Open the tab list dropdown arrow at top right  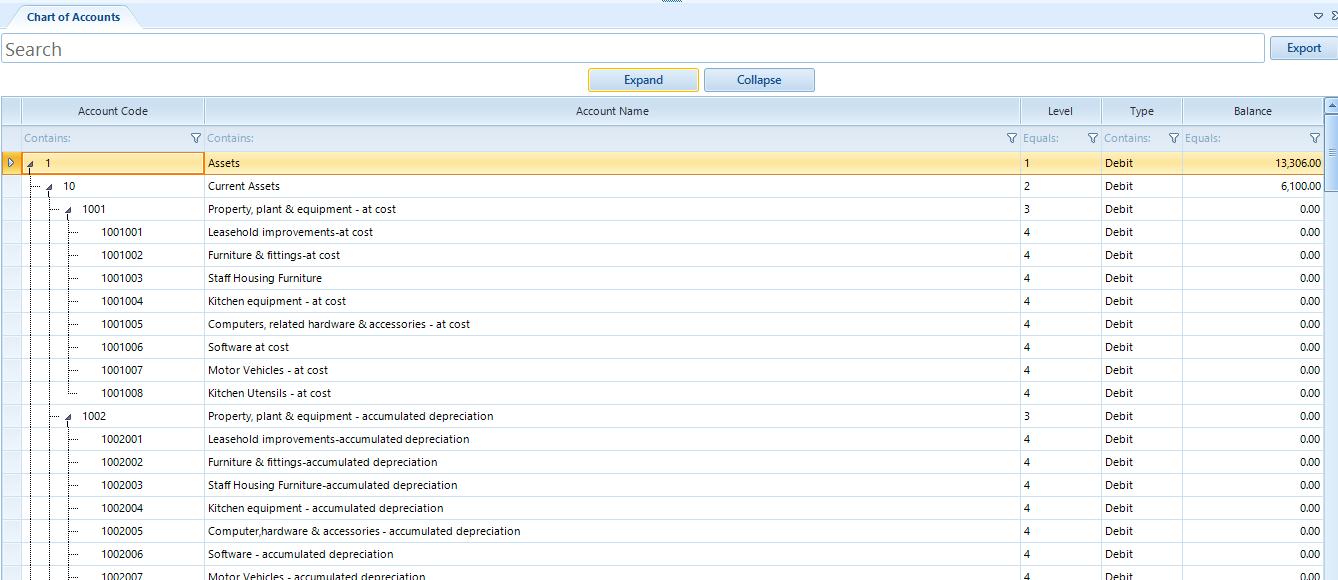pos(1318,16)
